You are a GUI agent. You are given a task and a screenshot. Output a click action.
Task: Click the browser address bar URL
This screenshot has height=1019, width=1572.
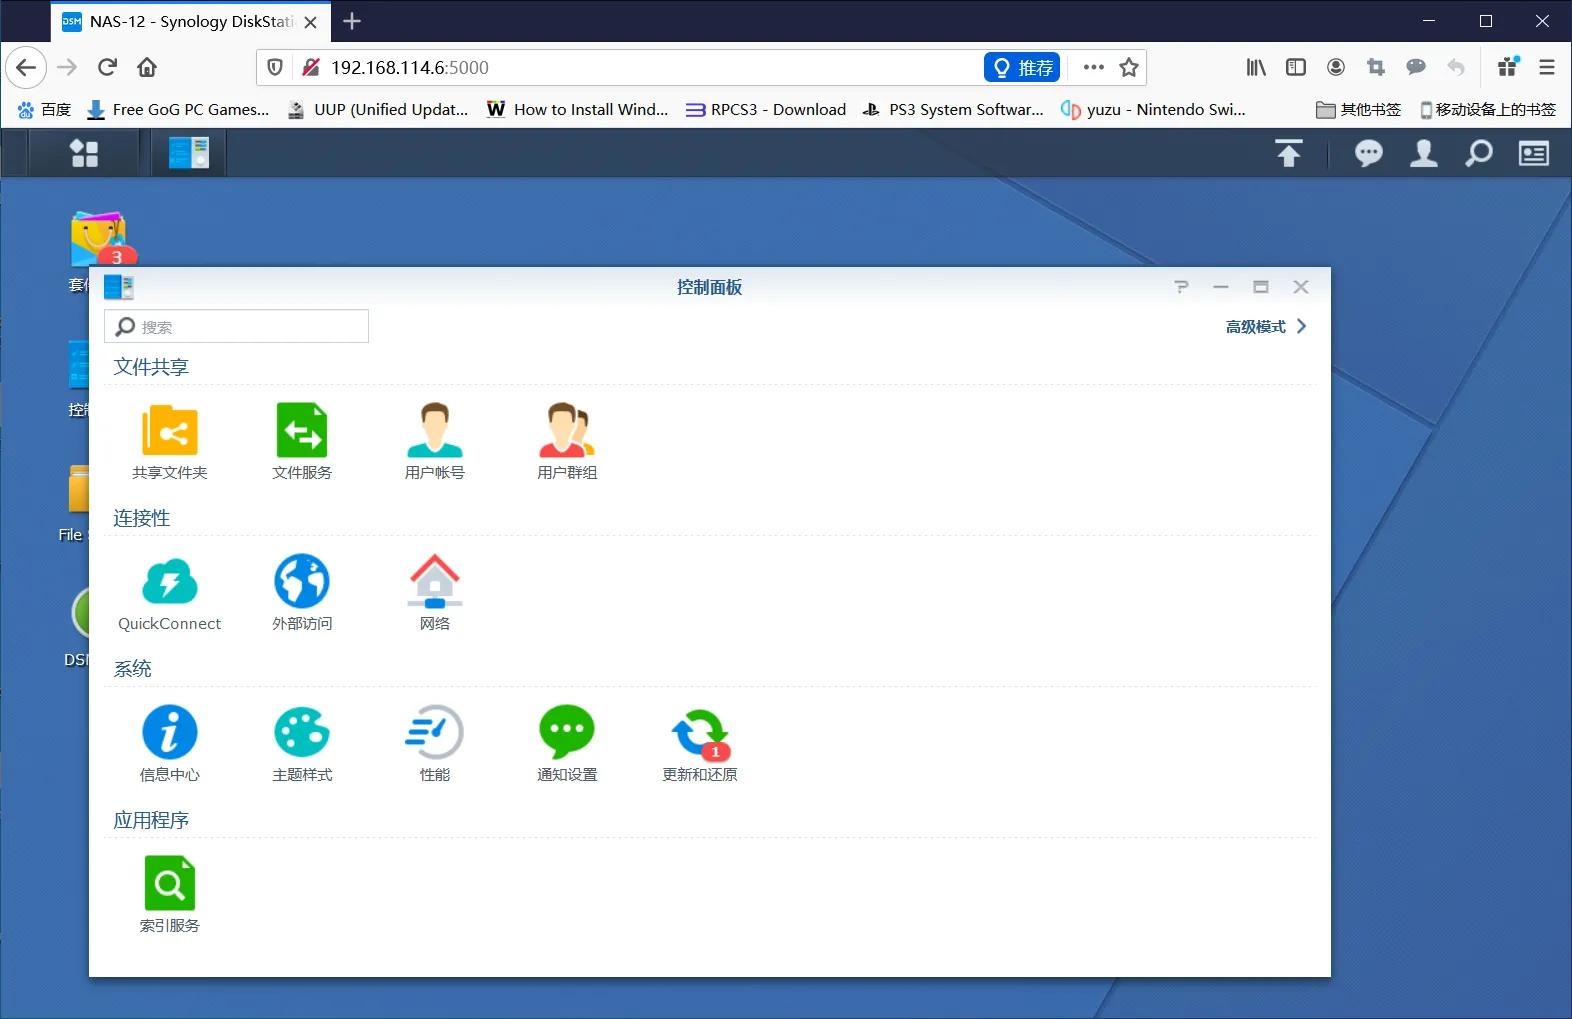click(x=410, y=67)
